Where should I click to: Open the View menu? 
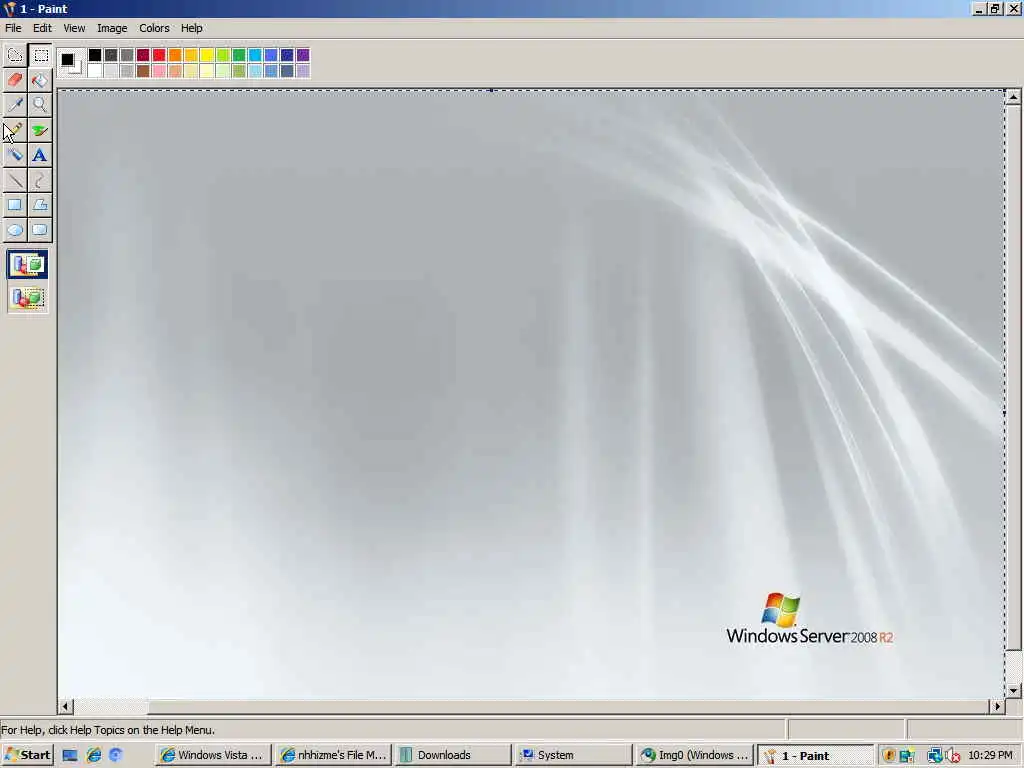pyautogui.click(x=74, y=28)
